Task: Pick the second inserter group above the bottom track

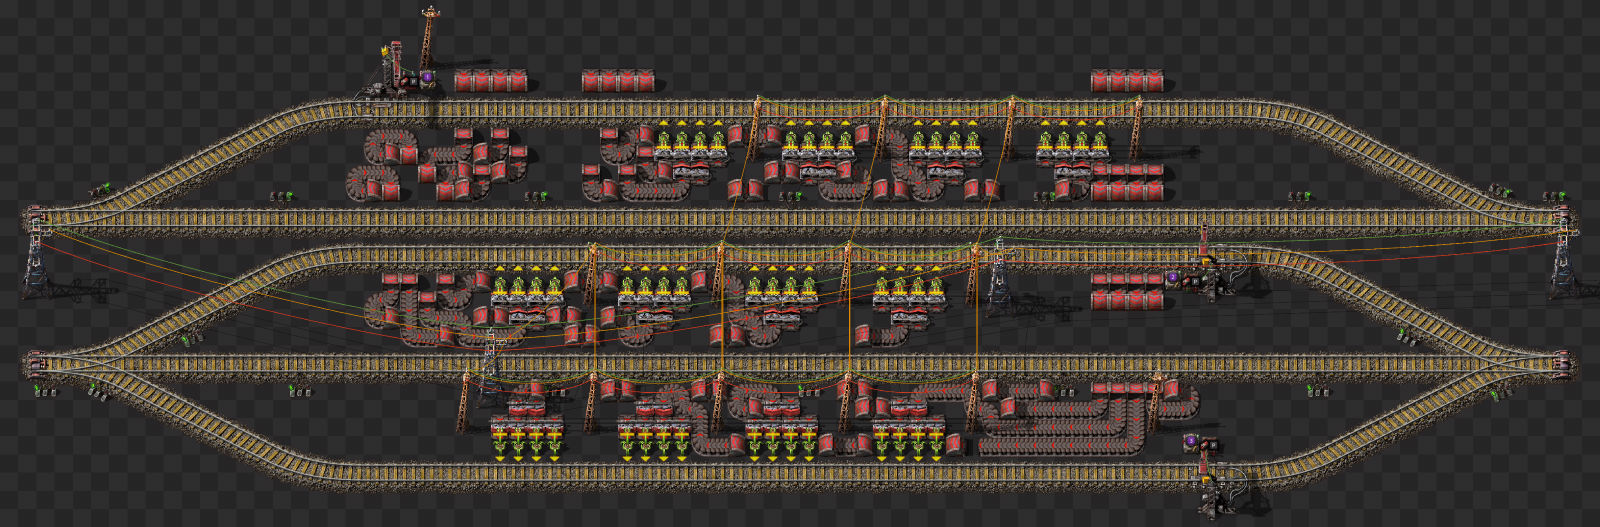Action: [x=655, y=440]
